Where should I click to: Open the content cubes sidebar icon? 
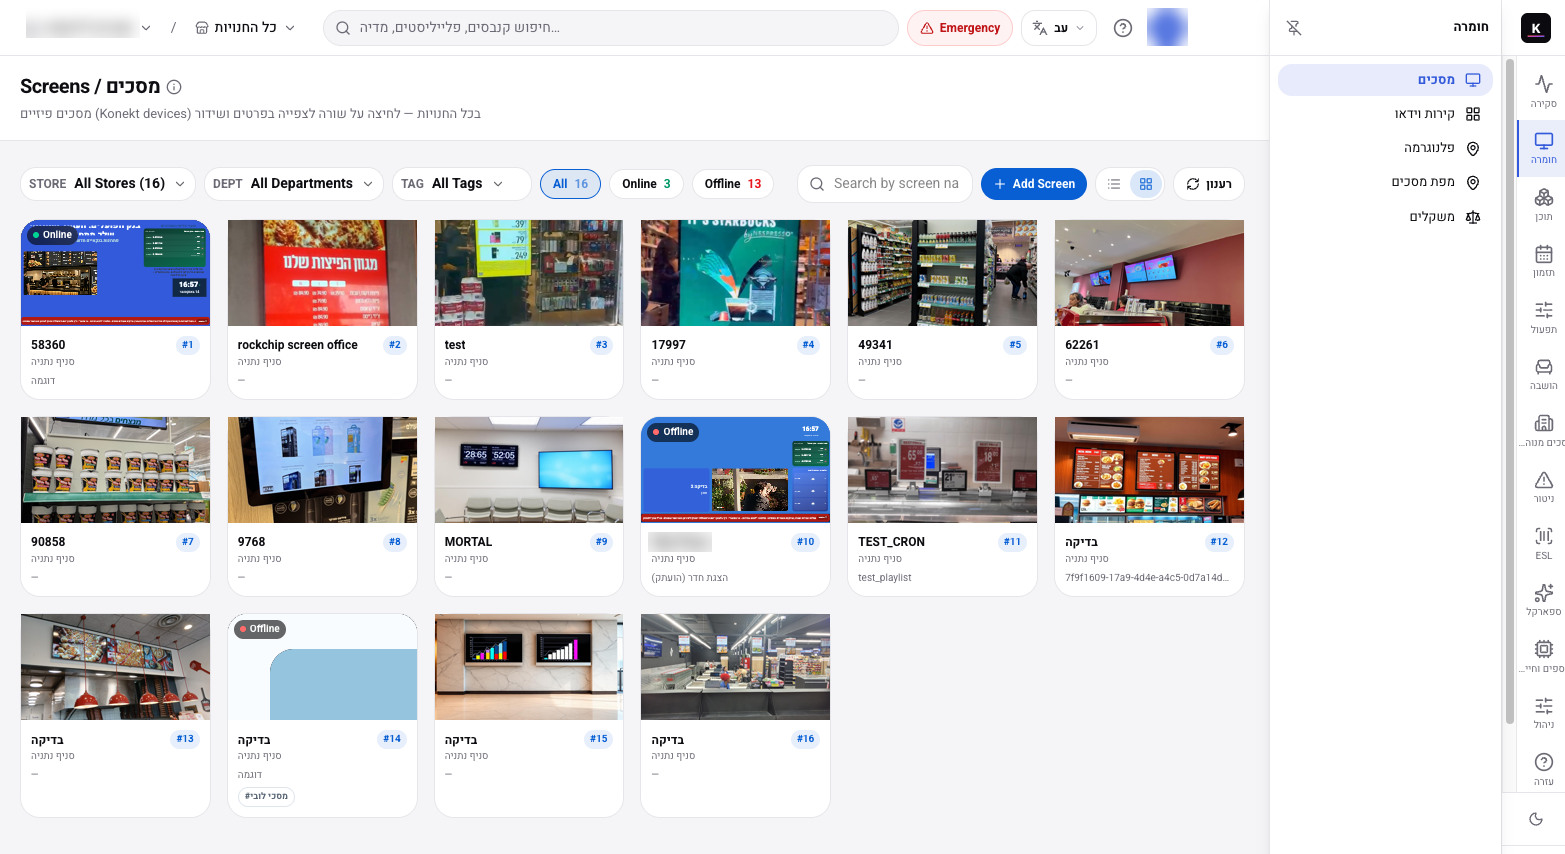pyautogui.click(x=1544, y=204)
